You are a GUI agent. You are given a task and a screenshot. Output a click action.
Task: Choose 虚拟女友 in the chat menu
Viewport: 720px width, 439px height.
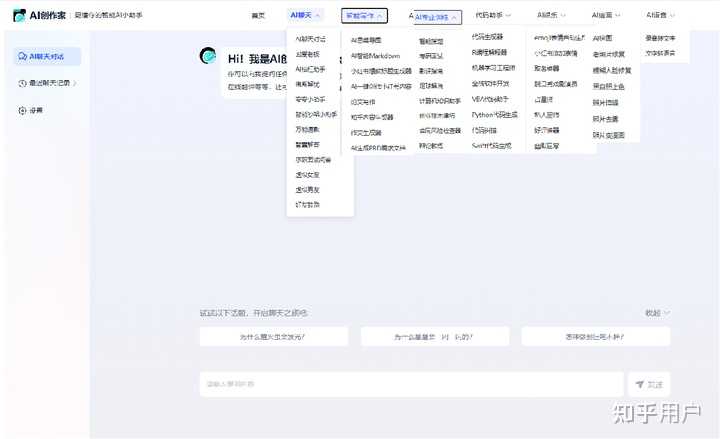click(308, 175)
